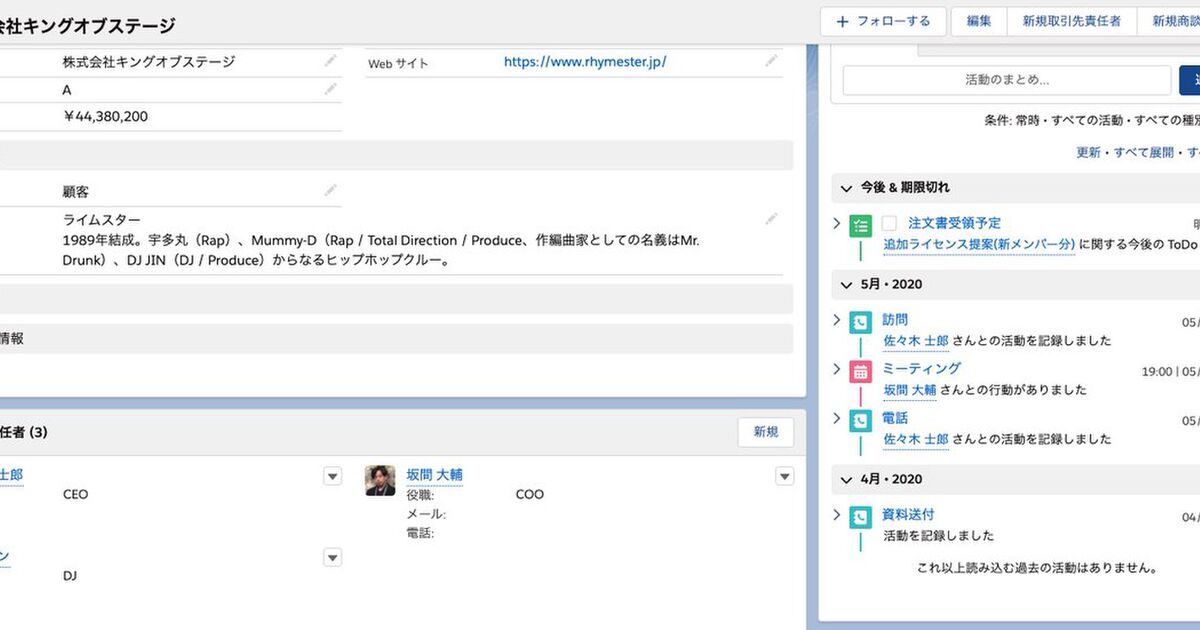Click the pink calendar icon for ミーティング
The image size is (1200, 630).
(x=860, y=371)
